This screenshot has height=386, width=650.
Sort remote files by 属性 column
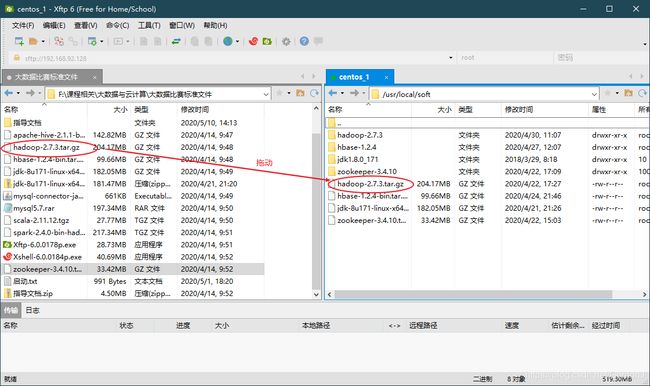click(610, 109)
